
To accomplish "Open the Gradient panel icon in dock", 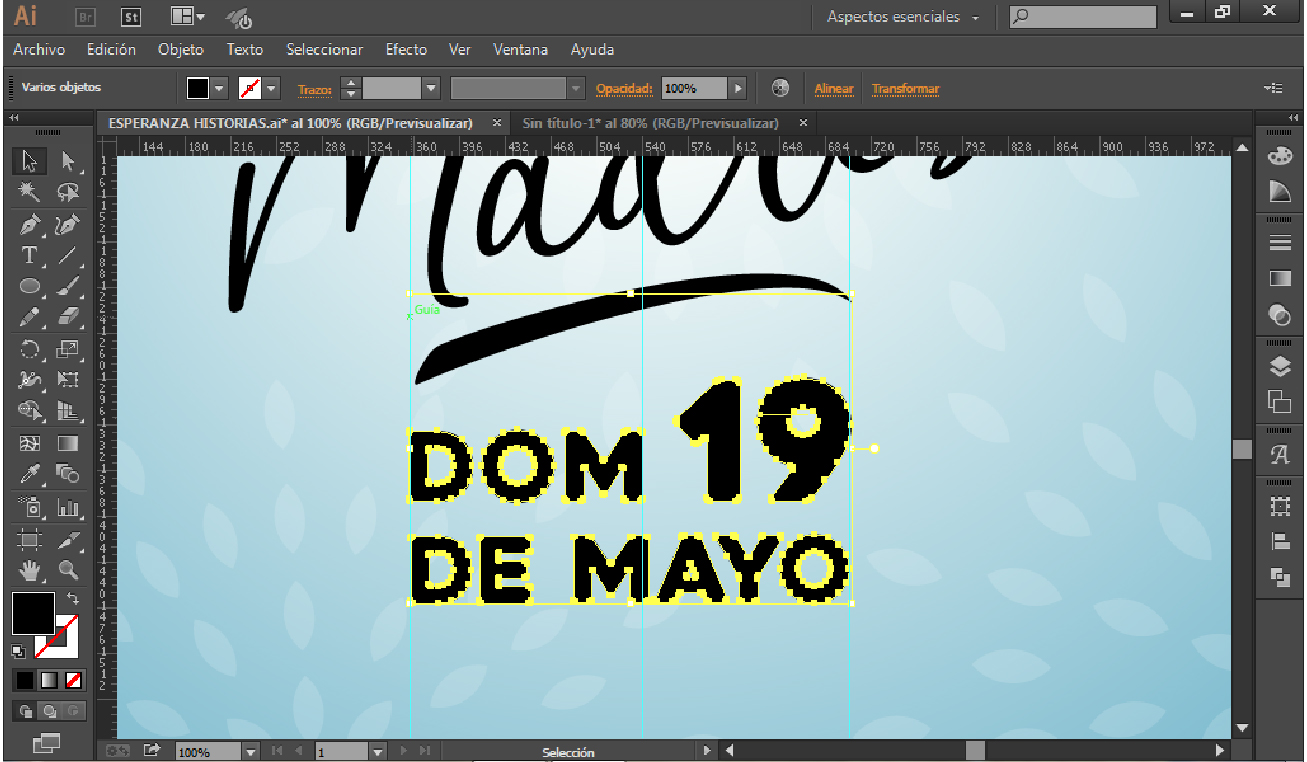I will (x=1279, y=279).
